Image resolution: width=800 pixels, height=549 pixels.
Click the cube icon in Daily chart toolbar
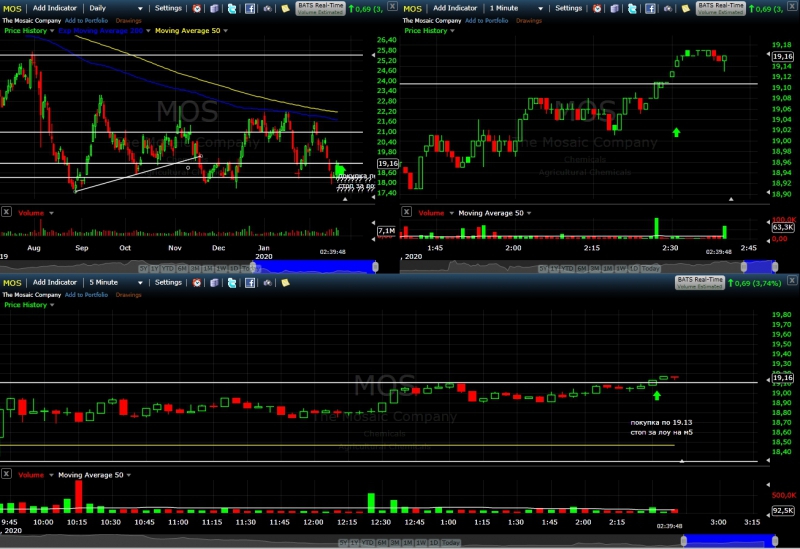tap(215, 9)
